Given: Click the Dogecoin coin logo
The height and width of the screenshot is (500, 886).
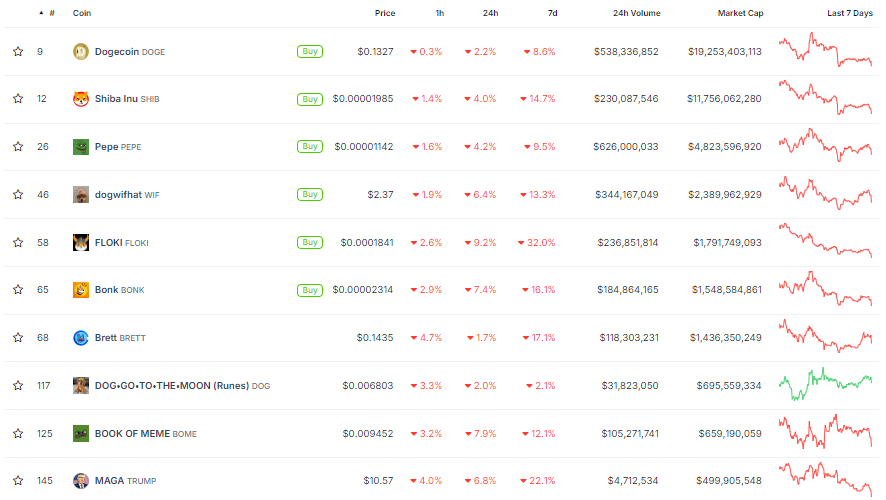Looking at the screenshot, I should click(x=81, y=51).
